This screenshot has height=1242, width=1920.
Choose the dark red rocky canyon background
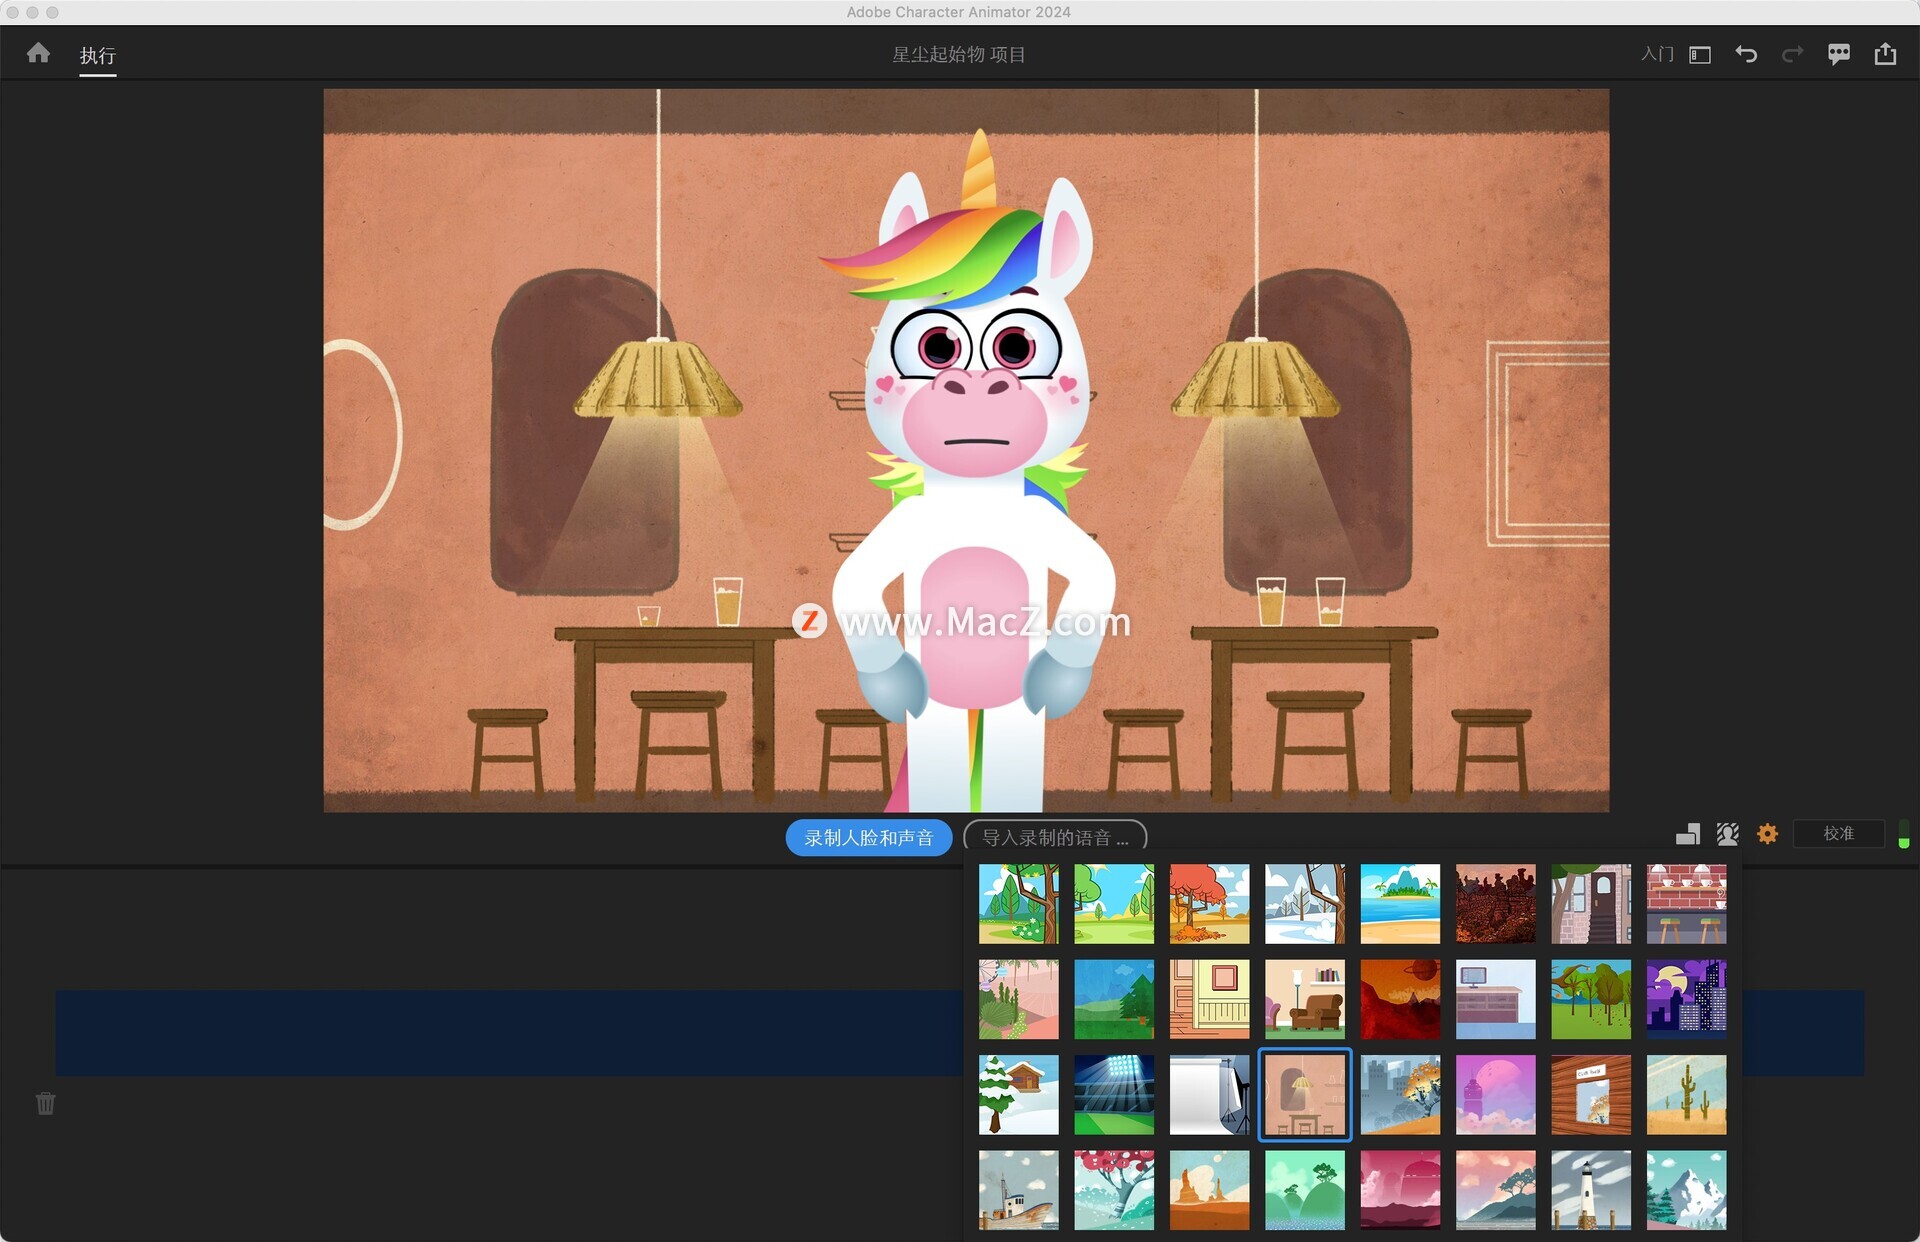point(1496,904)
